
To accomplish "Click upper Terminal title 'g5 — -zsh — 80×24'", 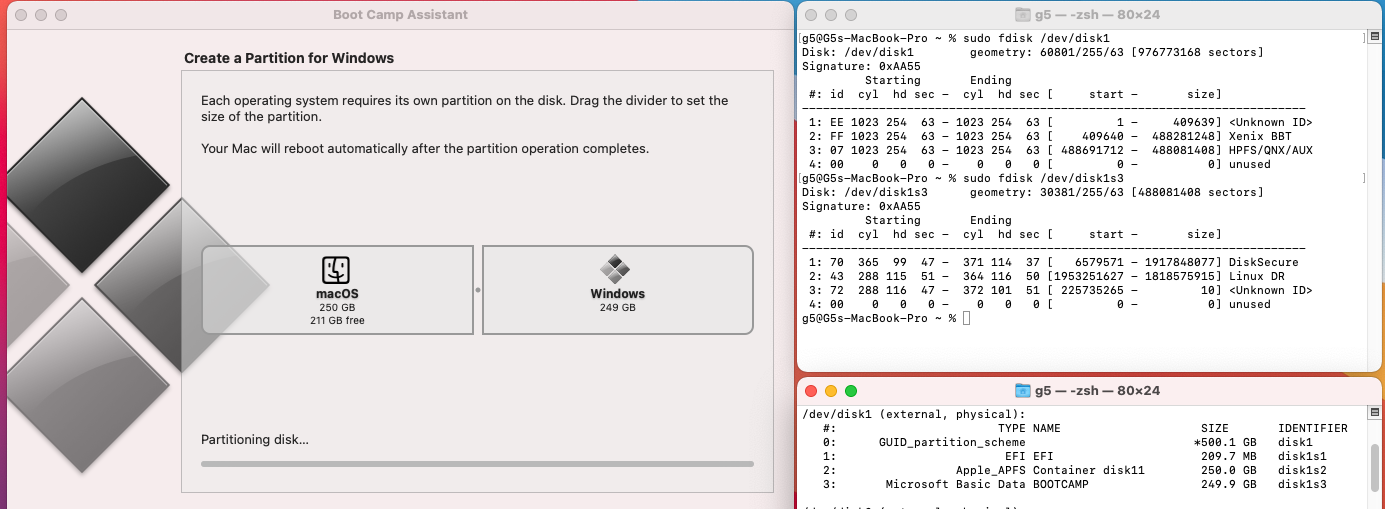I will (x=1097, y=15).
